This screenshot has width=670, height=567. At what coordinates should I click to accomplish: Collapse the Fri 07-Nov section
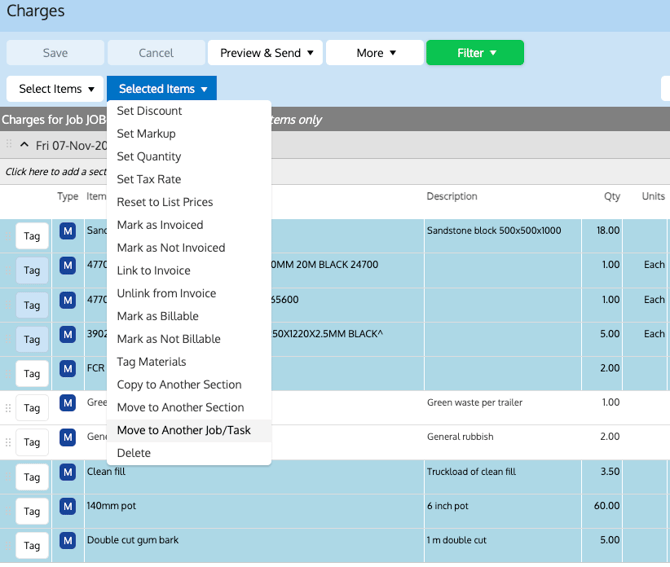pyautogui.click(x=24, y=145)
